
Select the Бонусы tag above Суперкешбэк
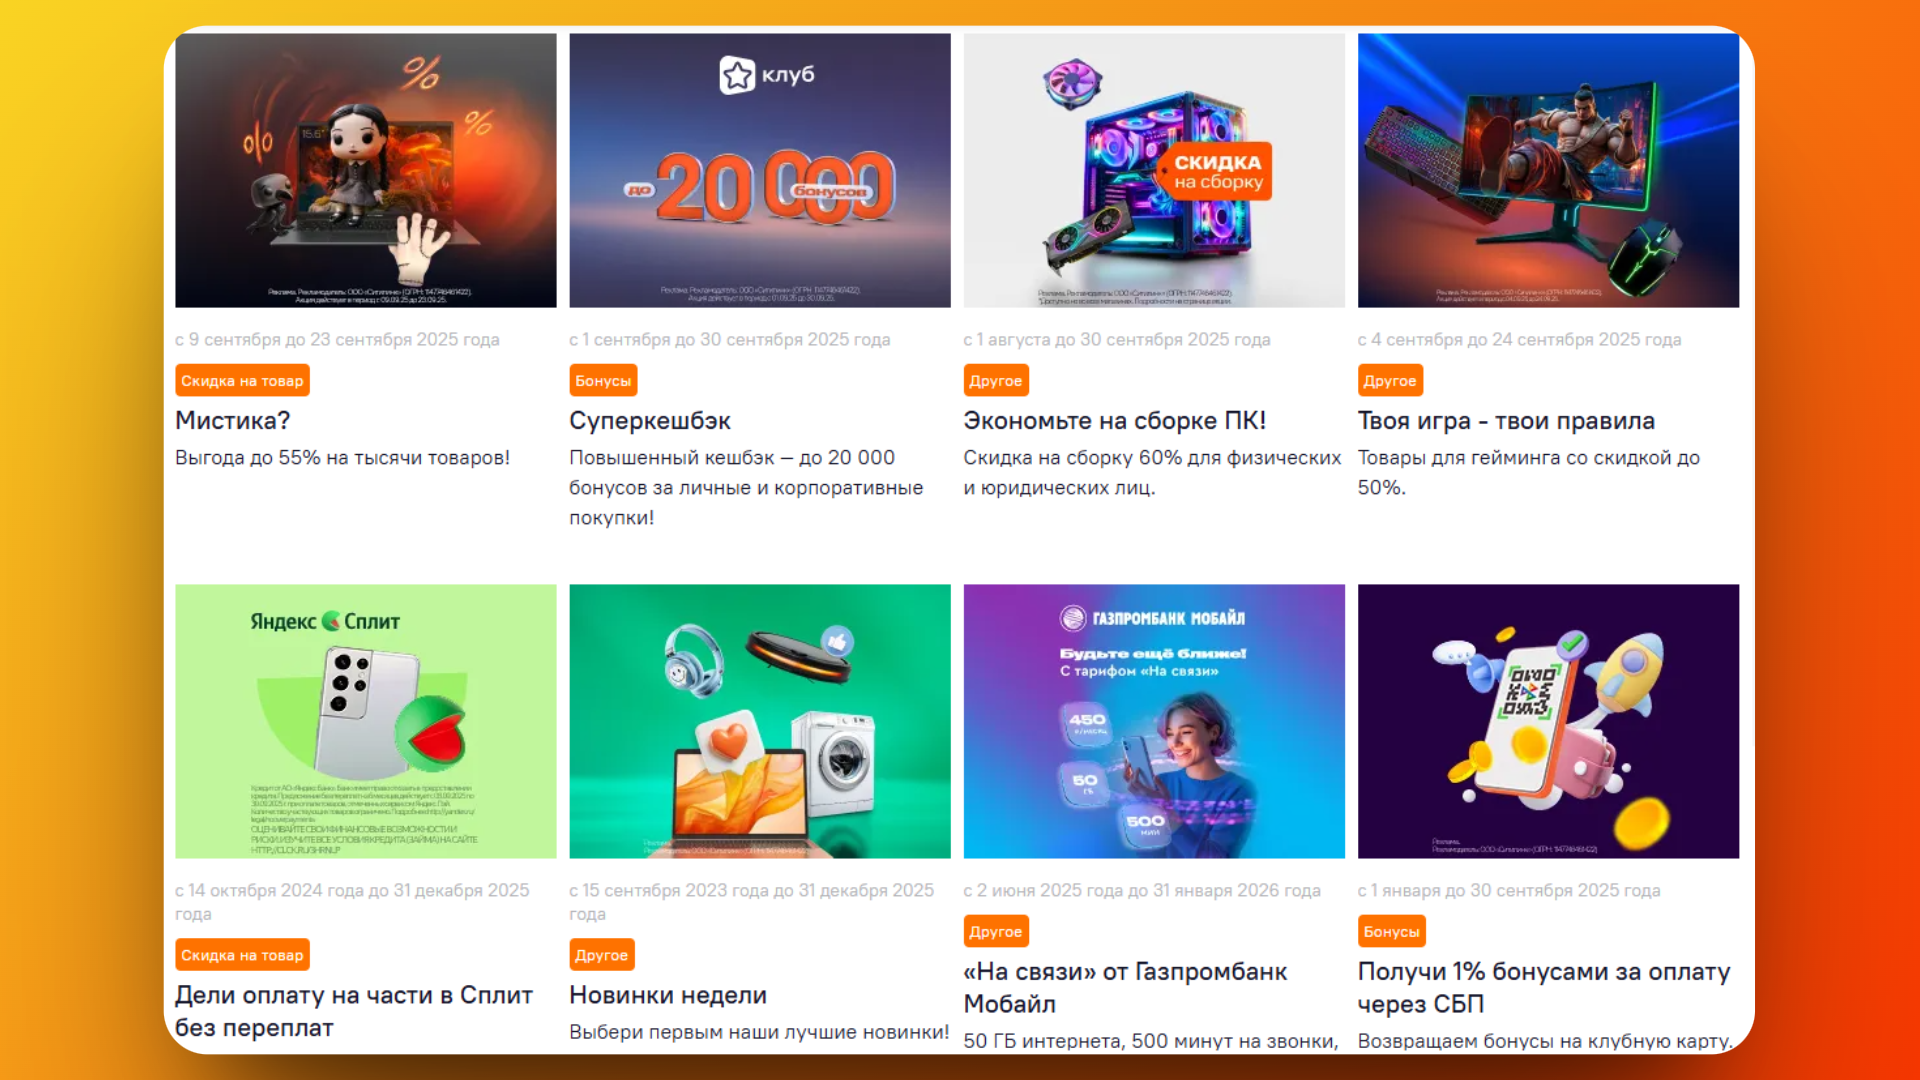click(x=603, y=381)
